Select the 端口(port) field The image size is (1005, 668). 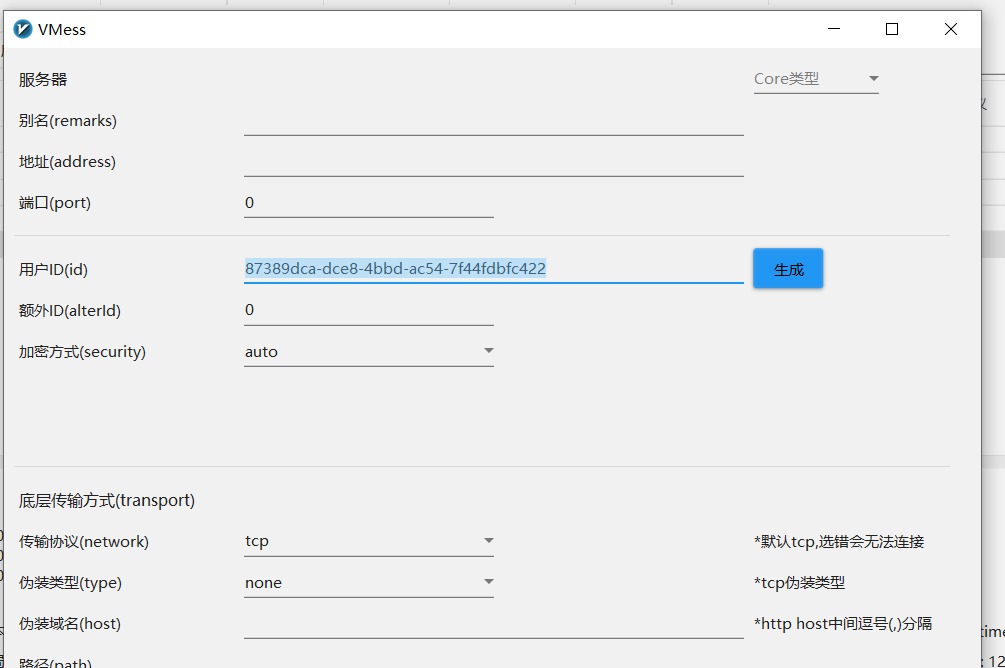[368, 203]
